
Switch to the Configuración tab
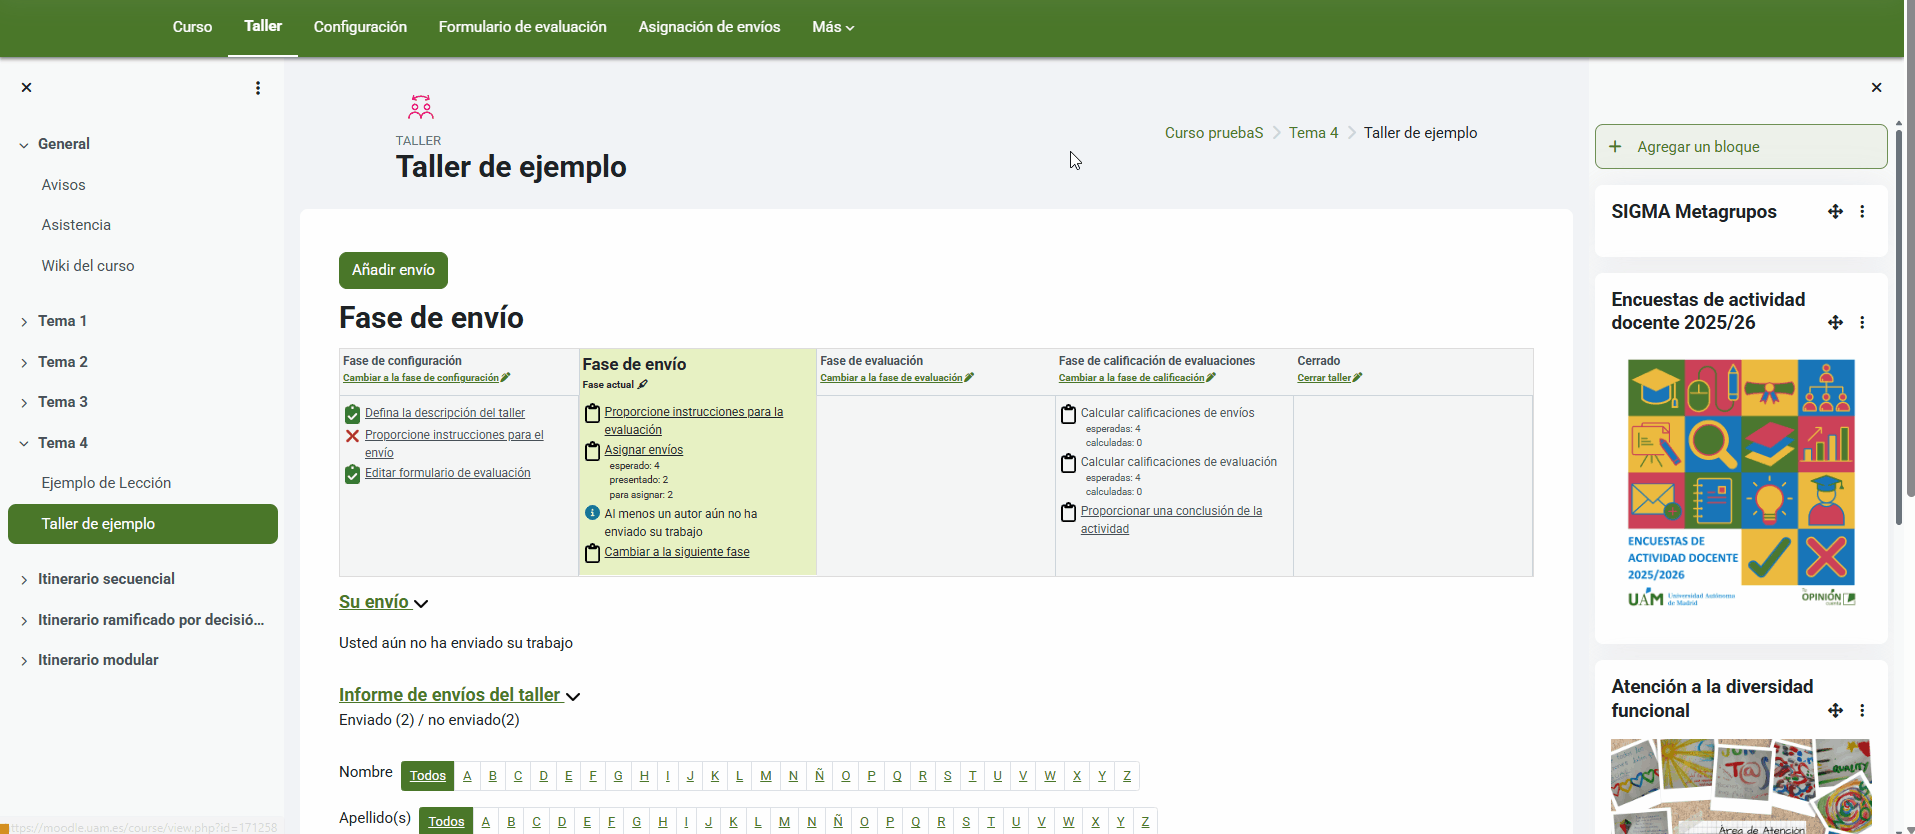(x=360, y=27)
